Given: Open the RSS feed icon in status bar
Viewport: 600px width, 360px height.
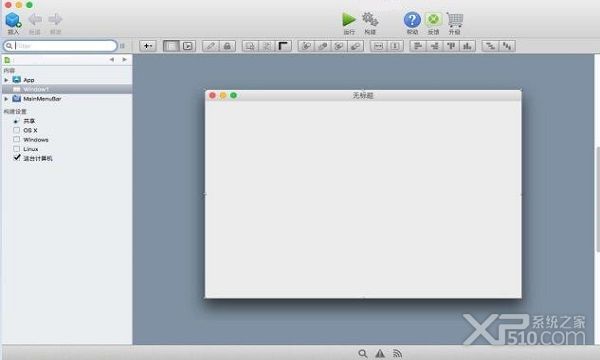Looking at the screenshot, I should click(x=398, y=354).
